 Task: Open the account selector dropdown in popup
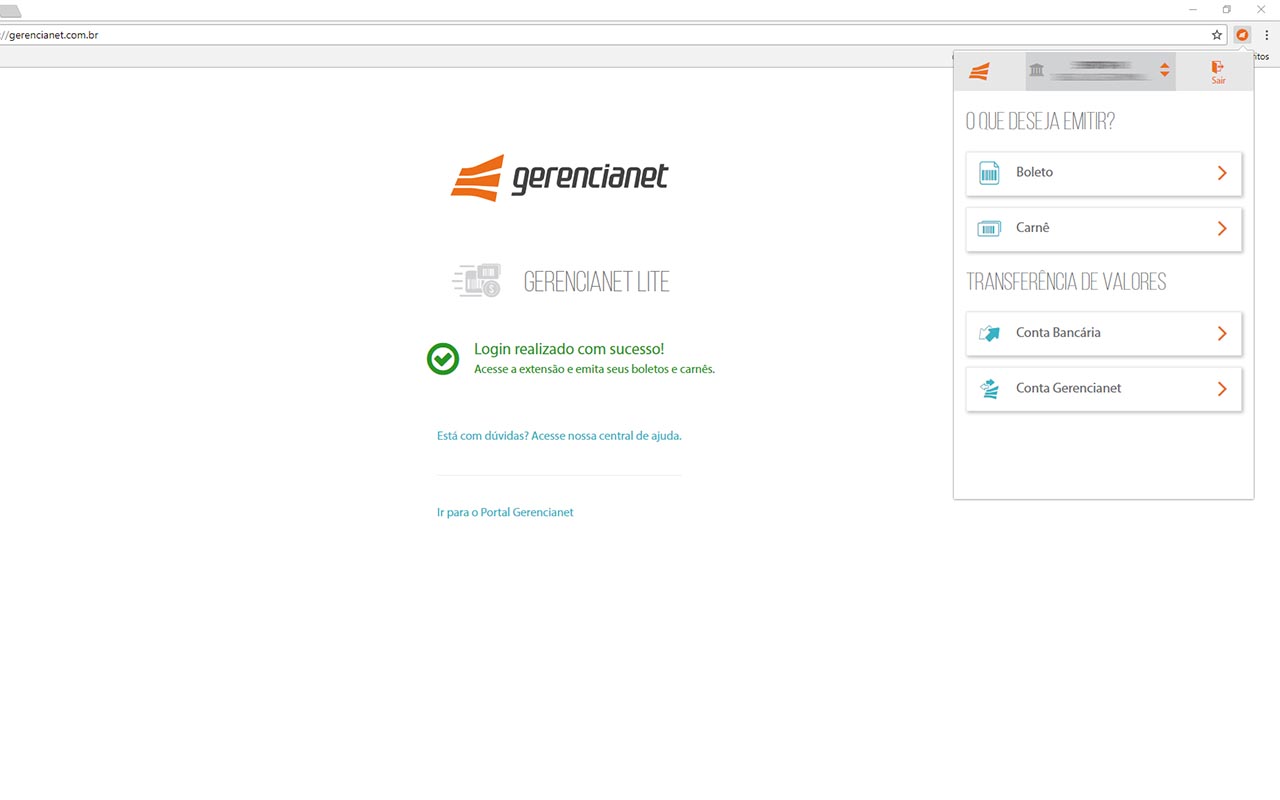[x=1101, y=71]
